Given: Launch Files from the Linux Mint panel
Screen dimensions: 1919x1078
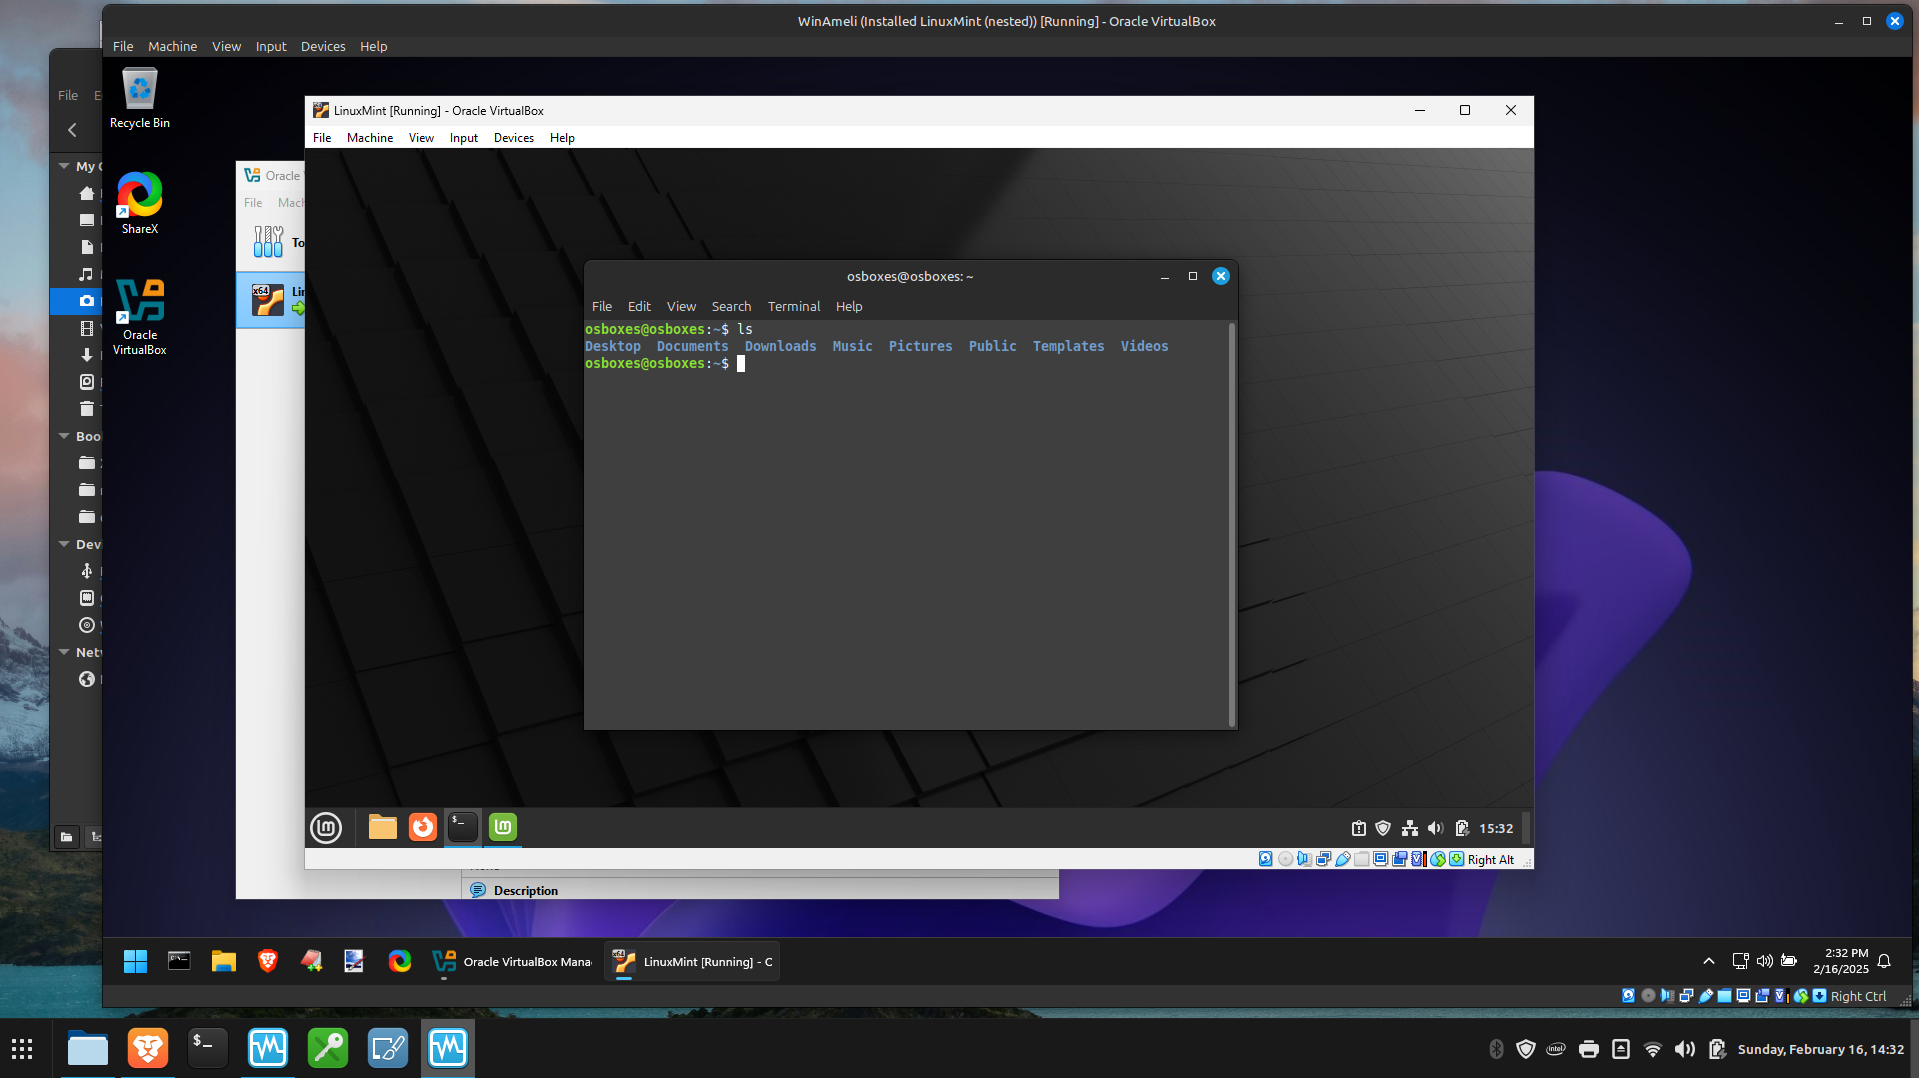Looking at the screenshot, I should 382,827.
